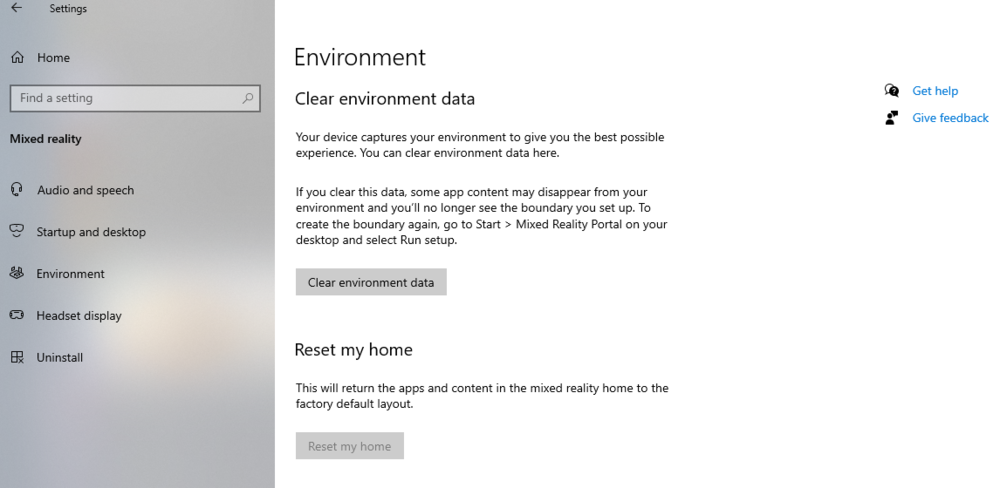This screenshot has width=1000, height=488.
Task: Go to Startup and desktop settings
Action: 91,232
